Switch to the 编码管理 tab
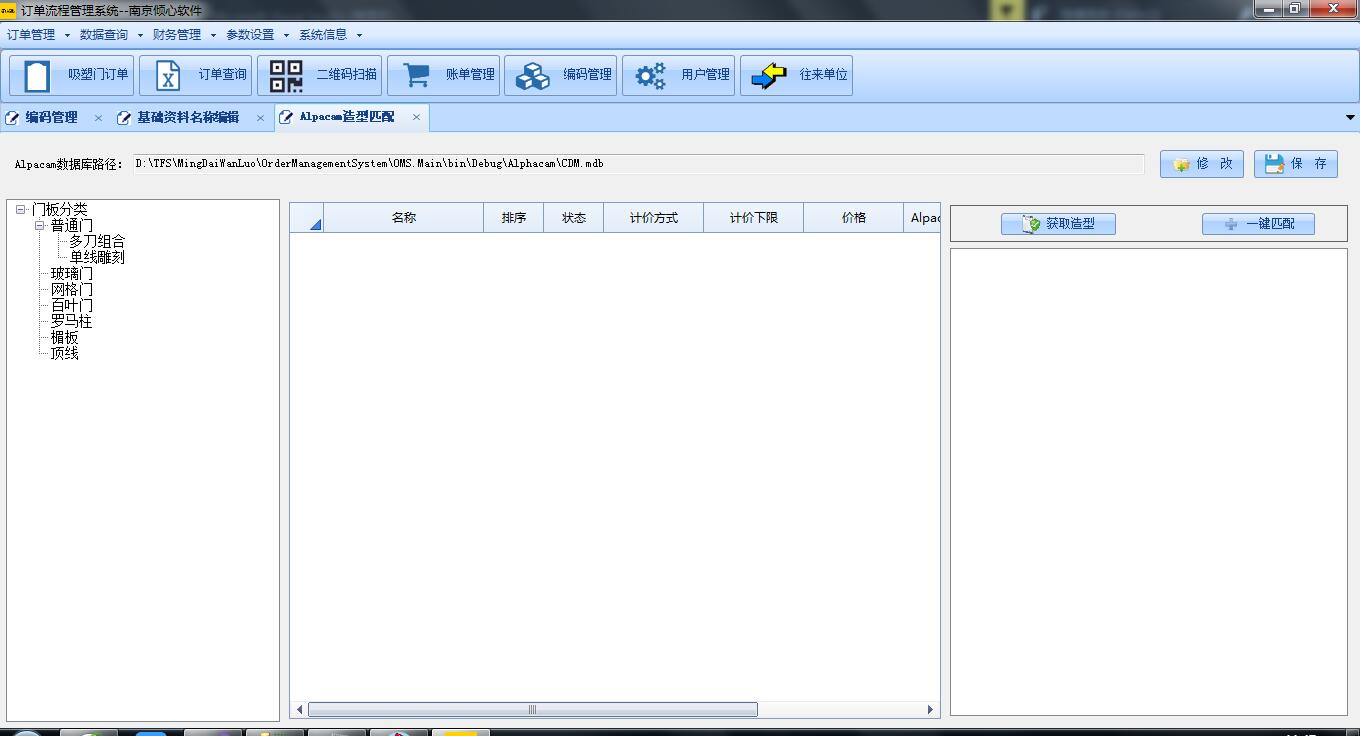1360x736 pixels. pyautogui.click(x=51, y=118)
